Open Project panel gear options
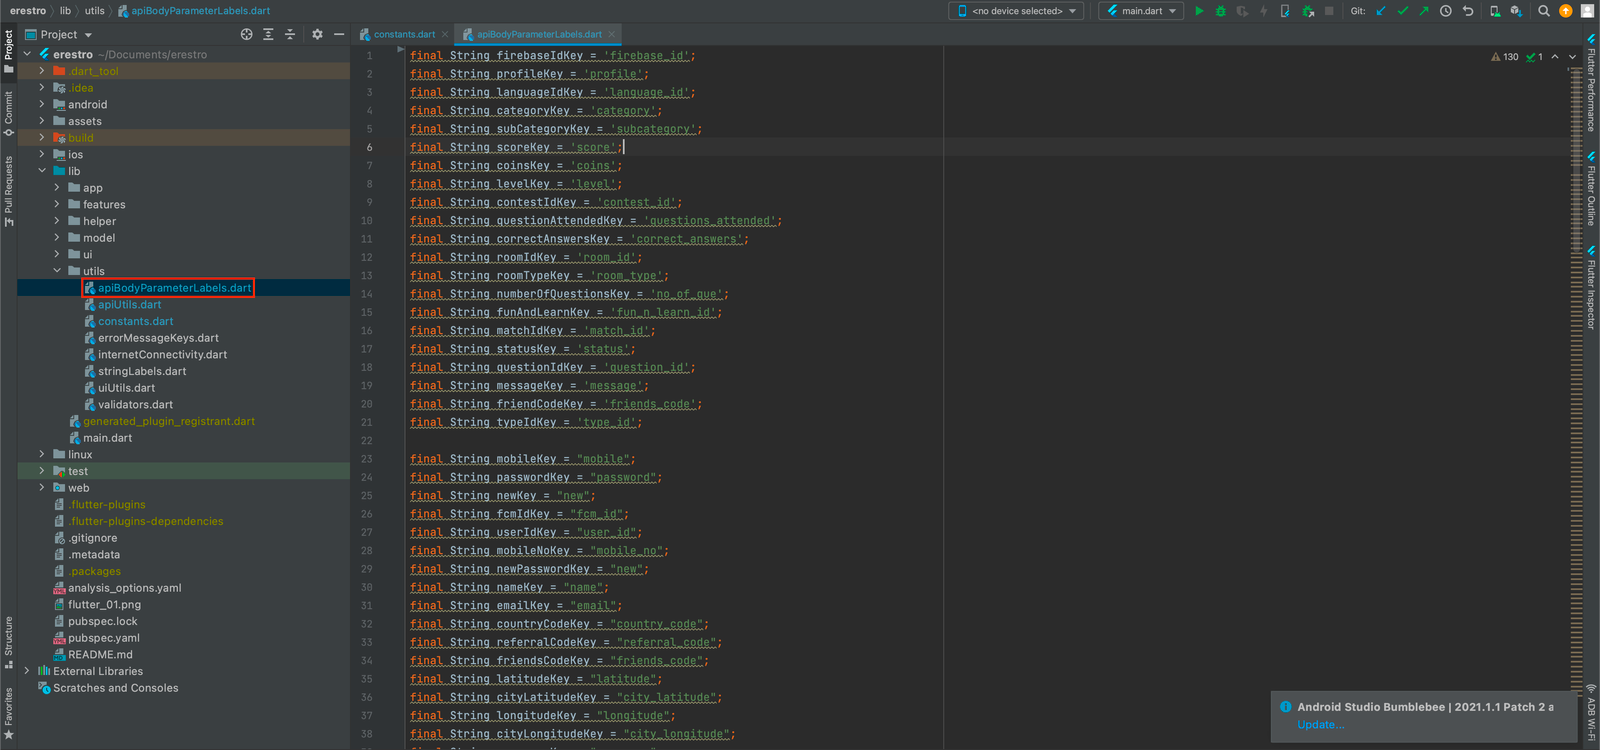 [317, 34]
